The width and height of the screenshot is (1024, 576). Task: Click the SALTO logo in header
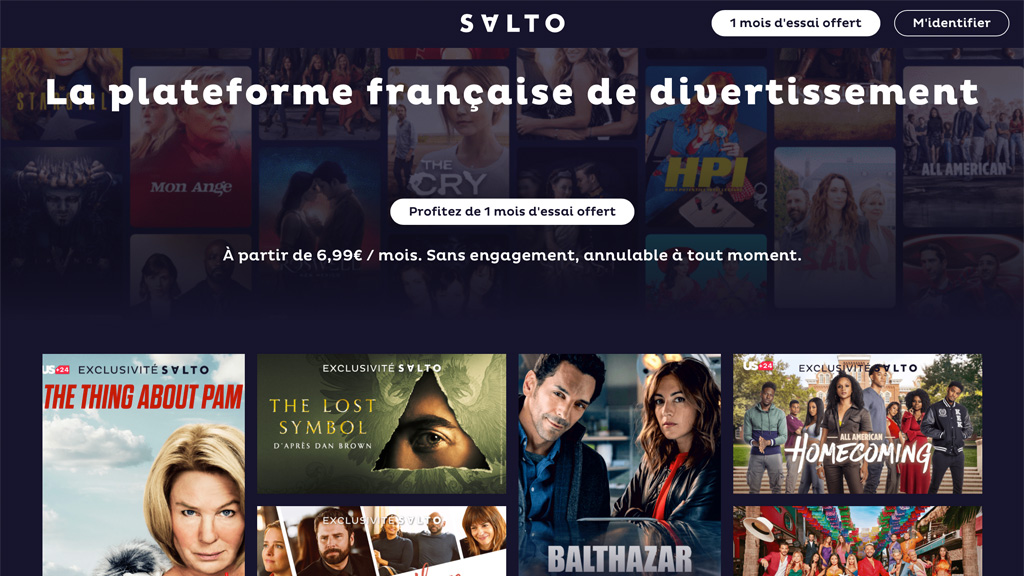(512, 24)
